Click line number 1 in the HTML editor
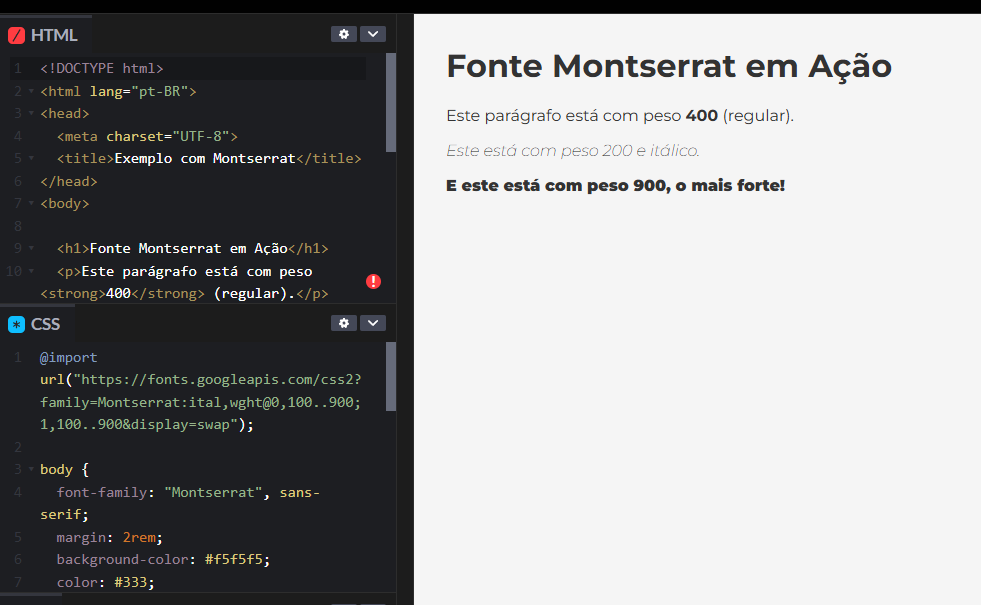The image size is (981, 605). pyautogui.click(x=18, y=69)
